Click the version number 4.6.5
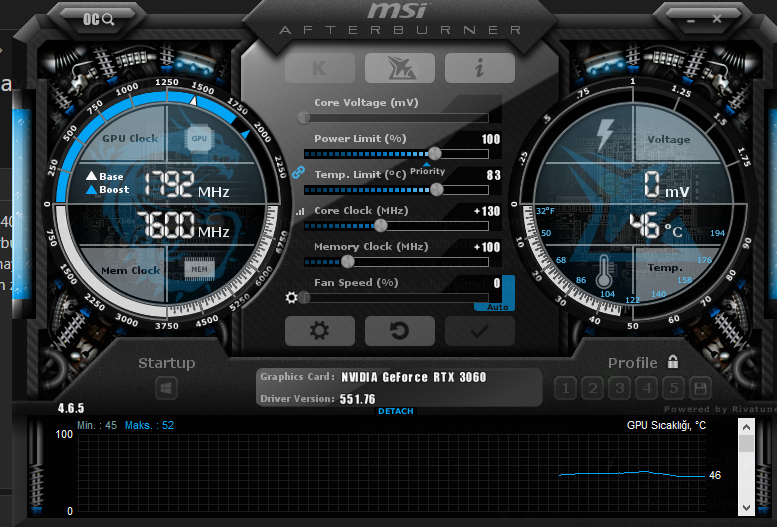Screen dimensions: 777x527 pos(71,409)
